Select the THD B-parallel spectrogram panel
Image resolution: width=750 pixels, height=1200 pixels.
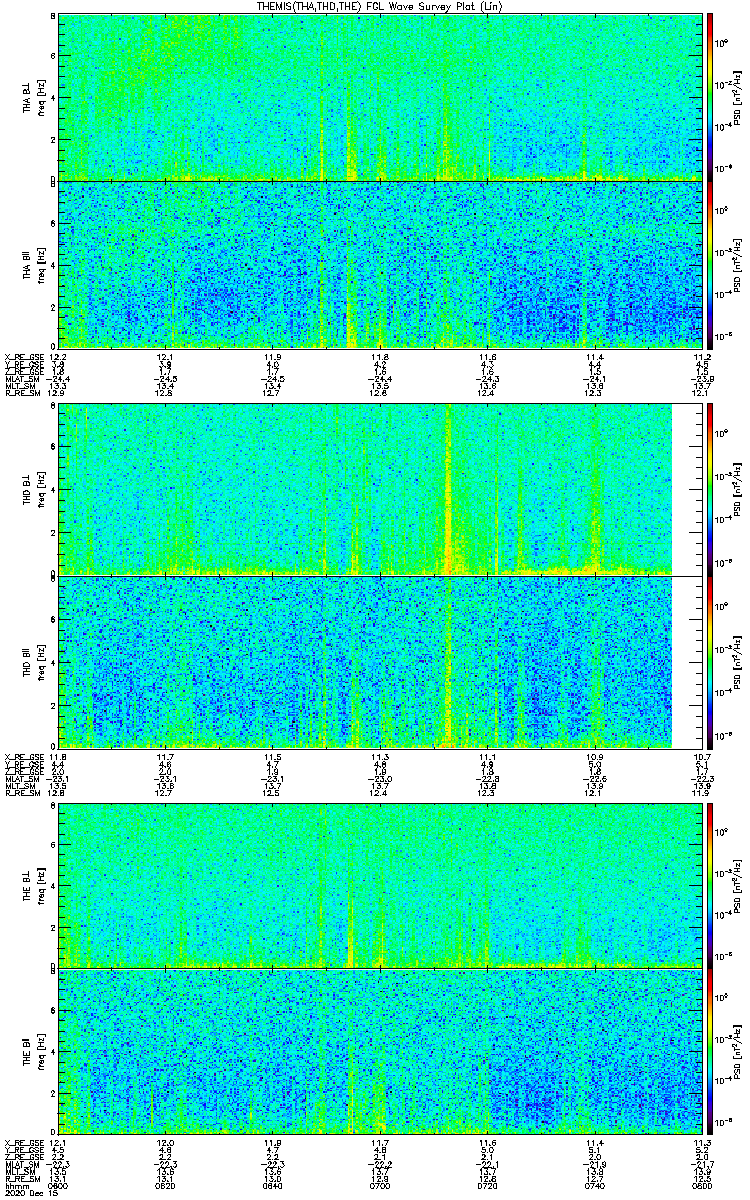(364, 661)
